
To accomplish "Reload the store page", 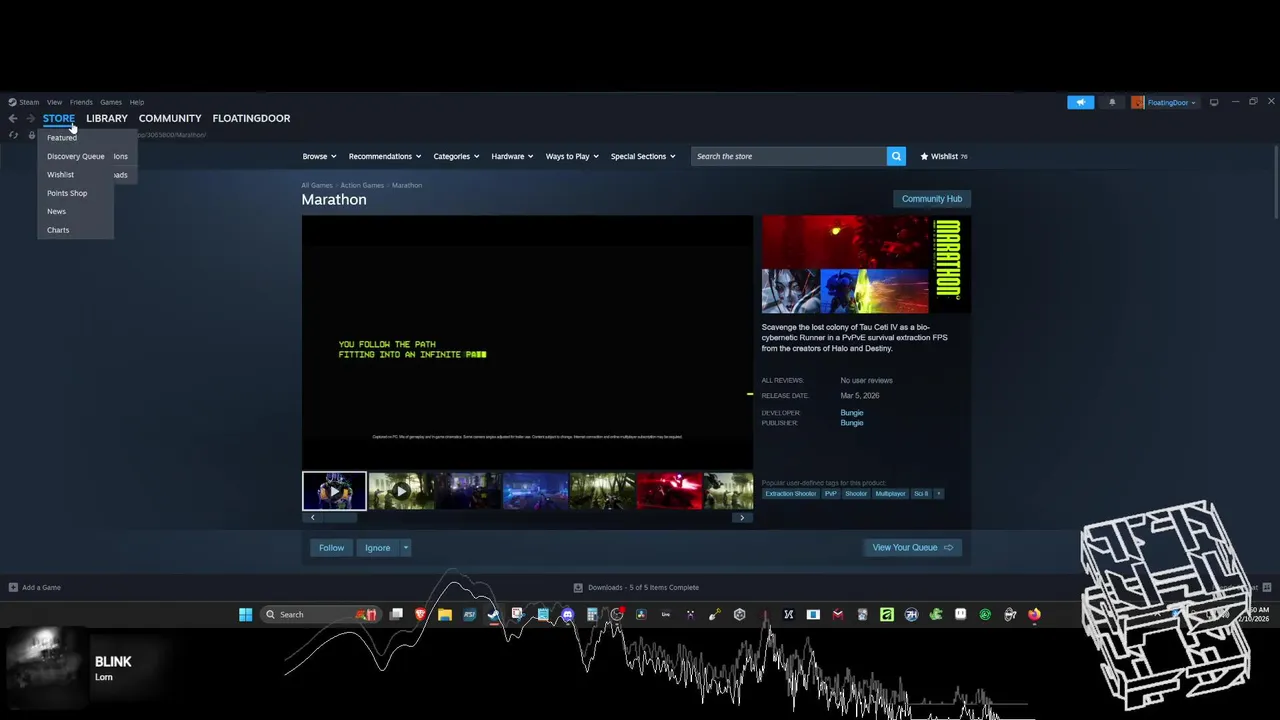I will coord(13,135).
